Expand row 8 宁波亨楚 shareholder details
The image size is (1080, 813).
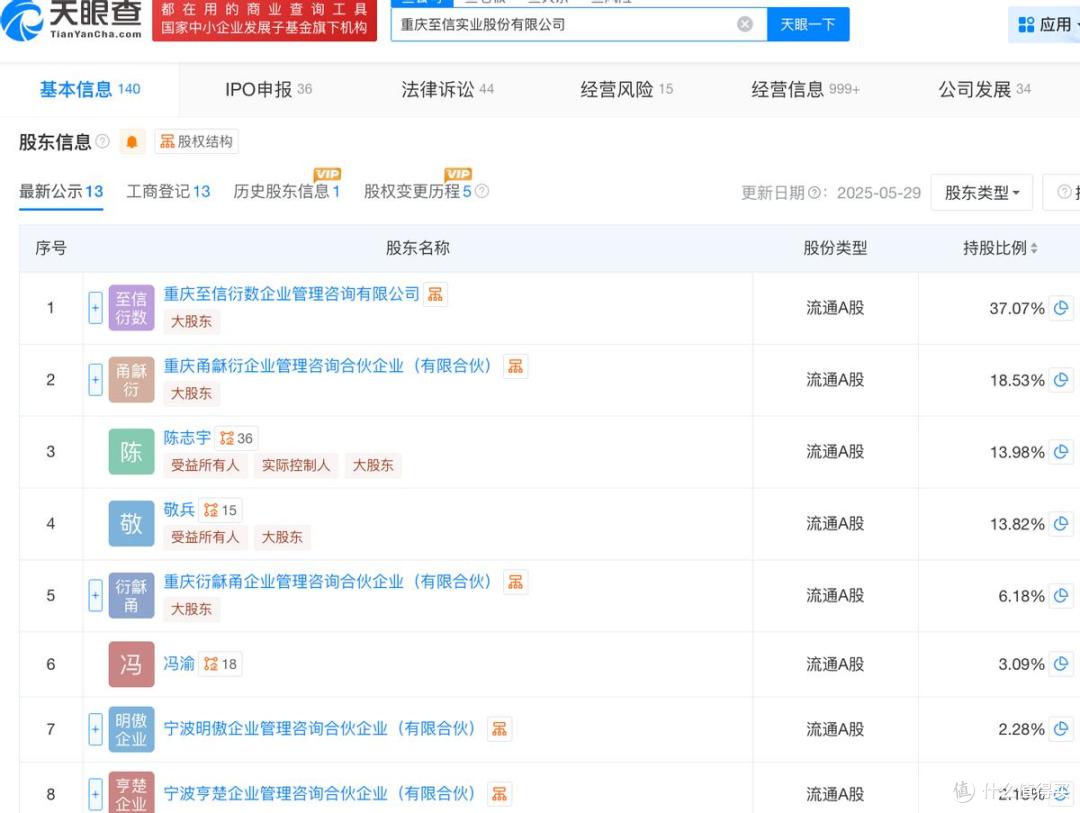coord(96,794)
